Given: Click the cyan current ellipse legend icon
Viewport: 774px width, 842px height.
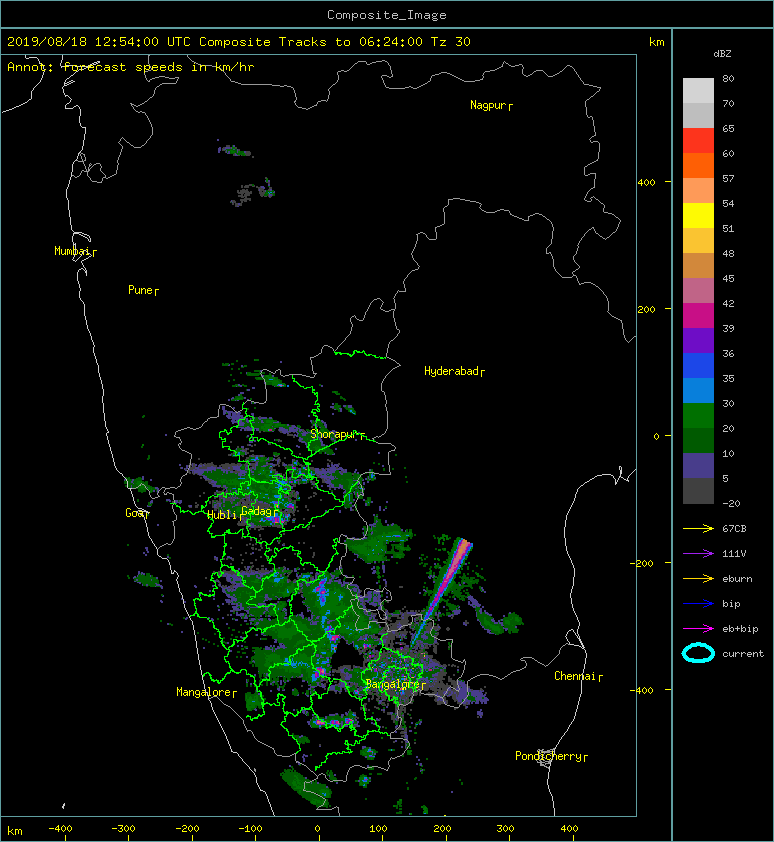Looking at the screenshot, I should [x=698, y=654].
